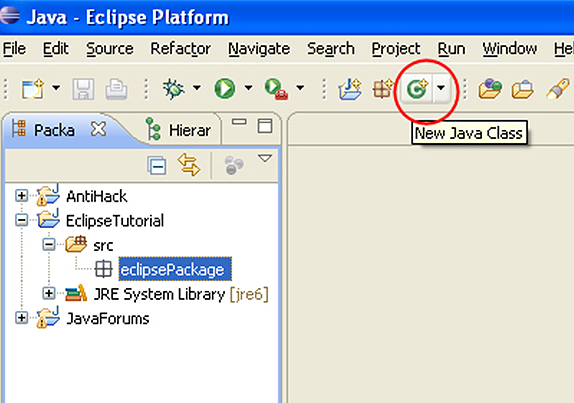Open the Edit menu
The height and width of the screenshot is (403, 574).
(56, 49)
